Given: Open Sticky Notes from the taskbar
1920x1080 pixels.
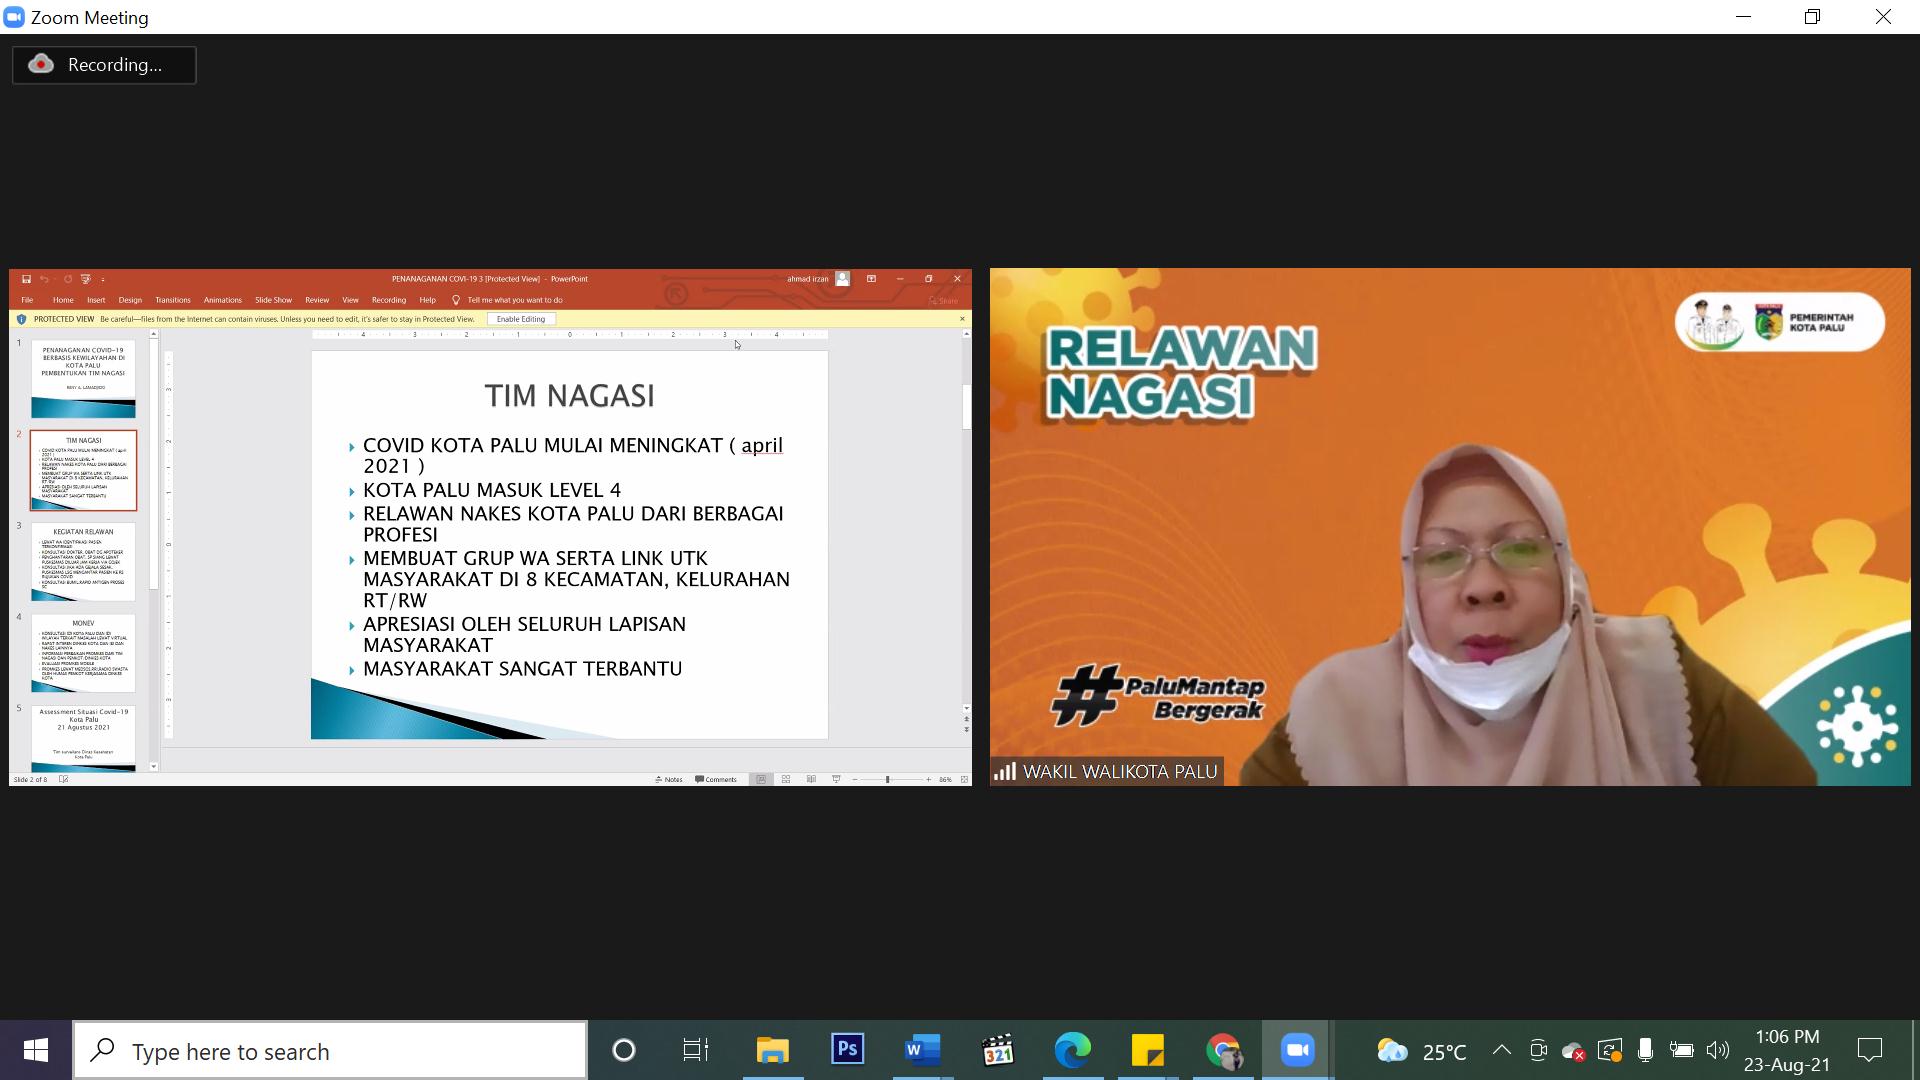Looking at the screenshot, I should [1147, 1050].
